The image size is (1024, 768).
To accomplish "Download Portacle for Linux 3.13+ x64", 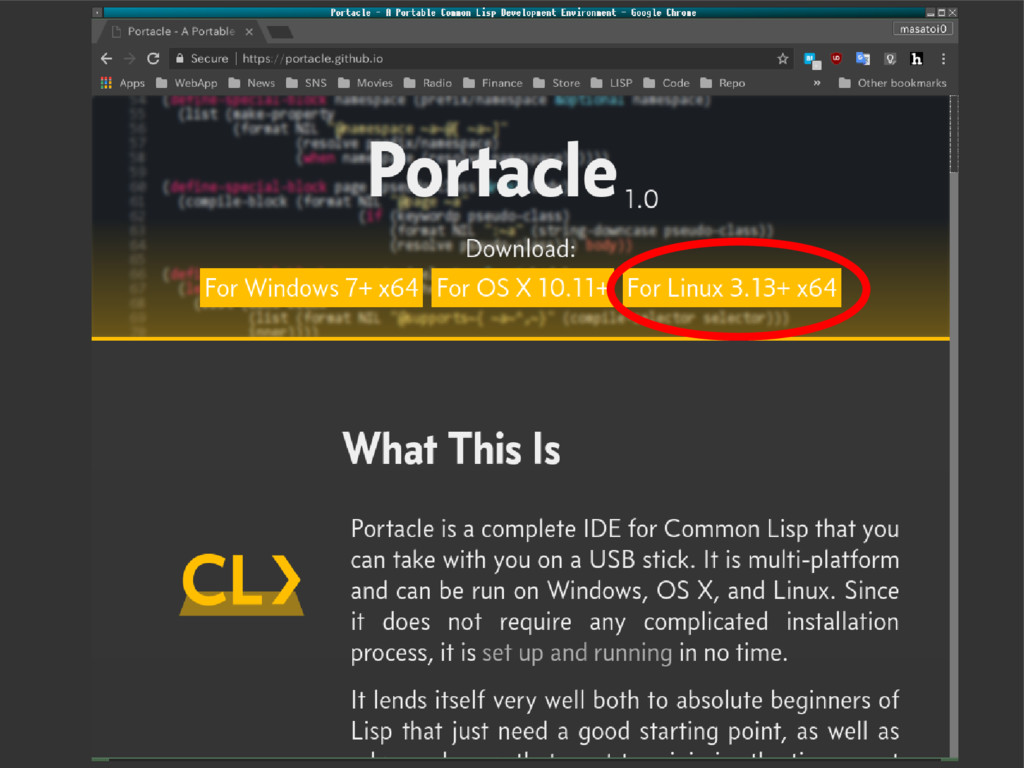I will 731,287.
